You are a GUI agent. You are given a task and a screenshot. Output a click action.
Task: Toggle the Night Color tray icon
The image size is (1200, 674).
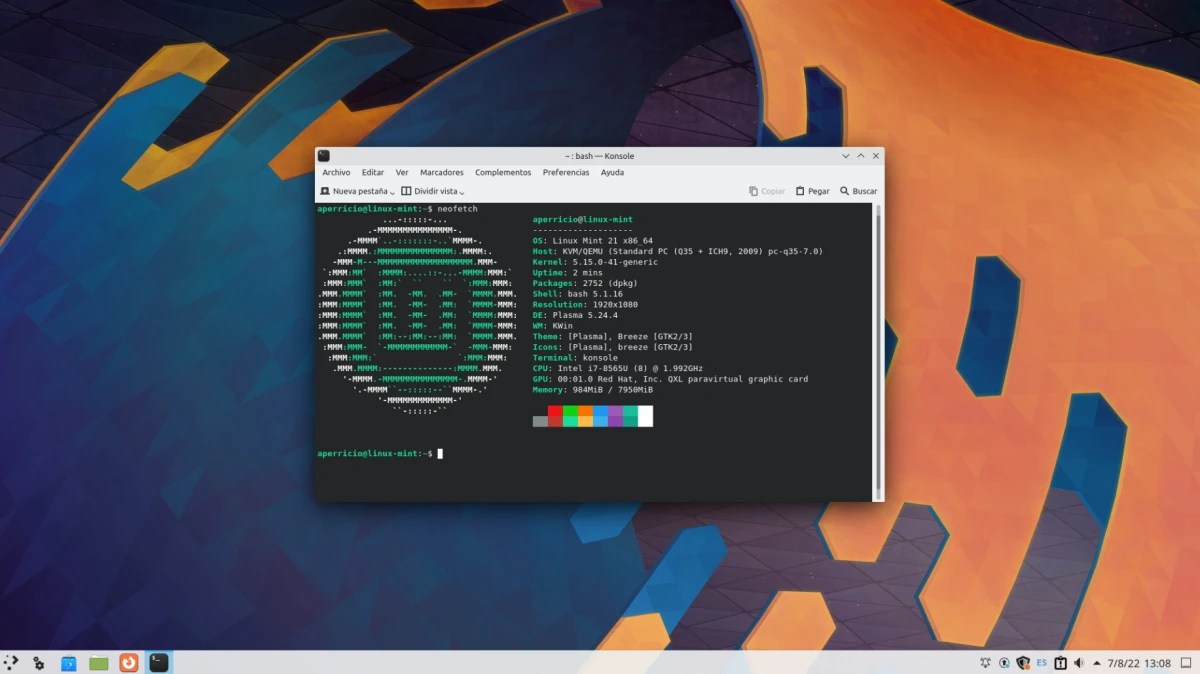[986, 662]
